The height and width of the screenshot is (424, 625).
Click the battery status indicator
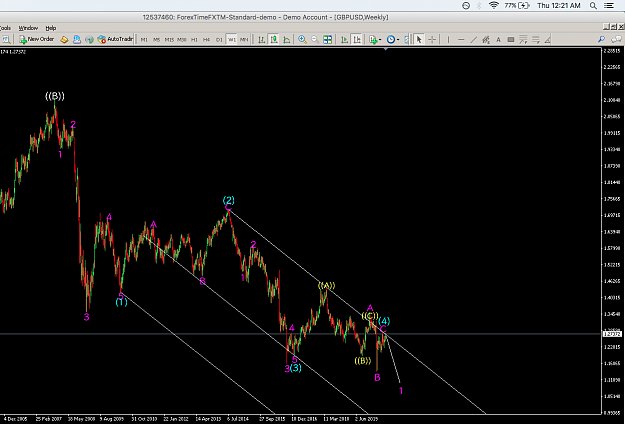pyautogui.click(x=517, y=6)
